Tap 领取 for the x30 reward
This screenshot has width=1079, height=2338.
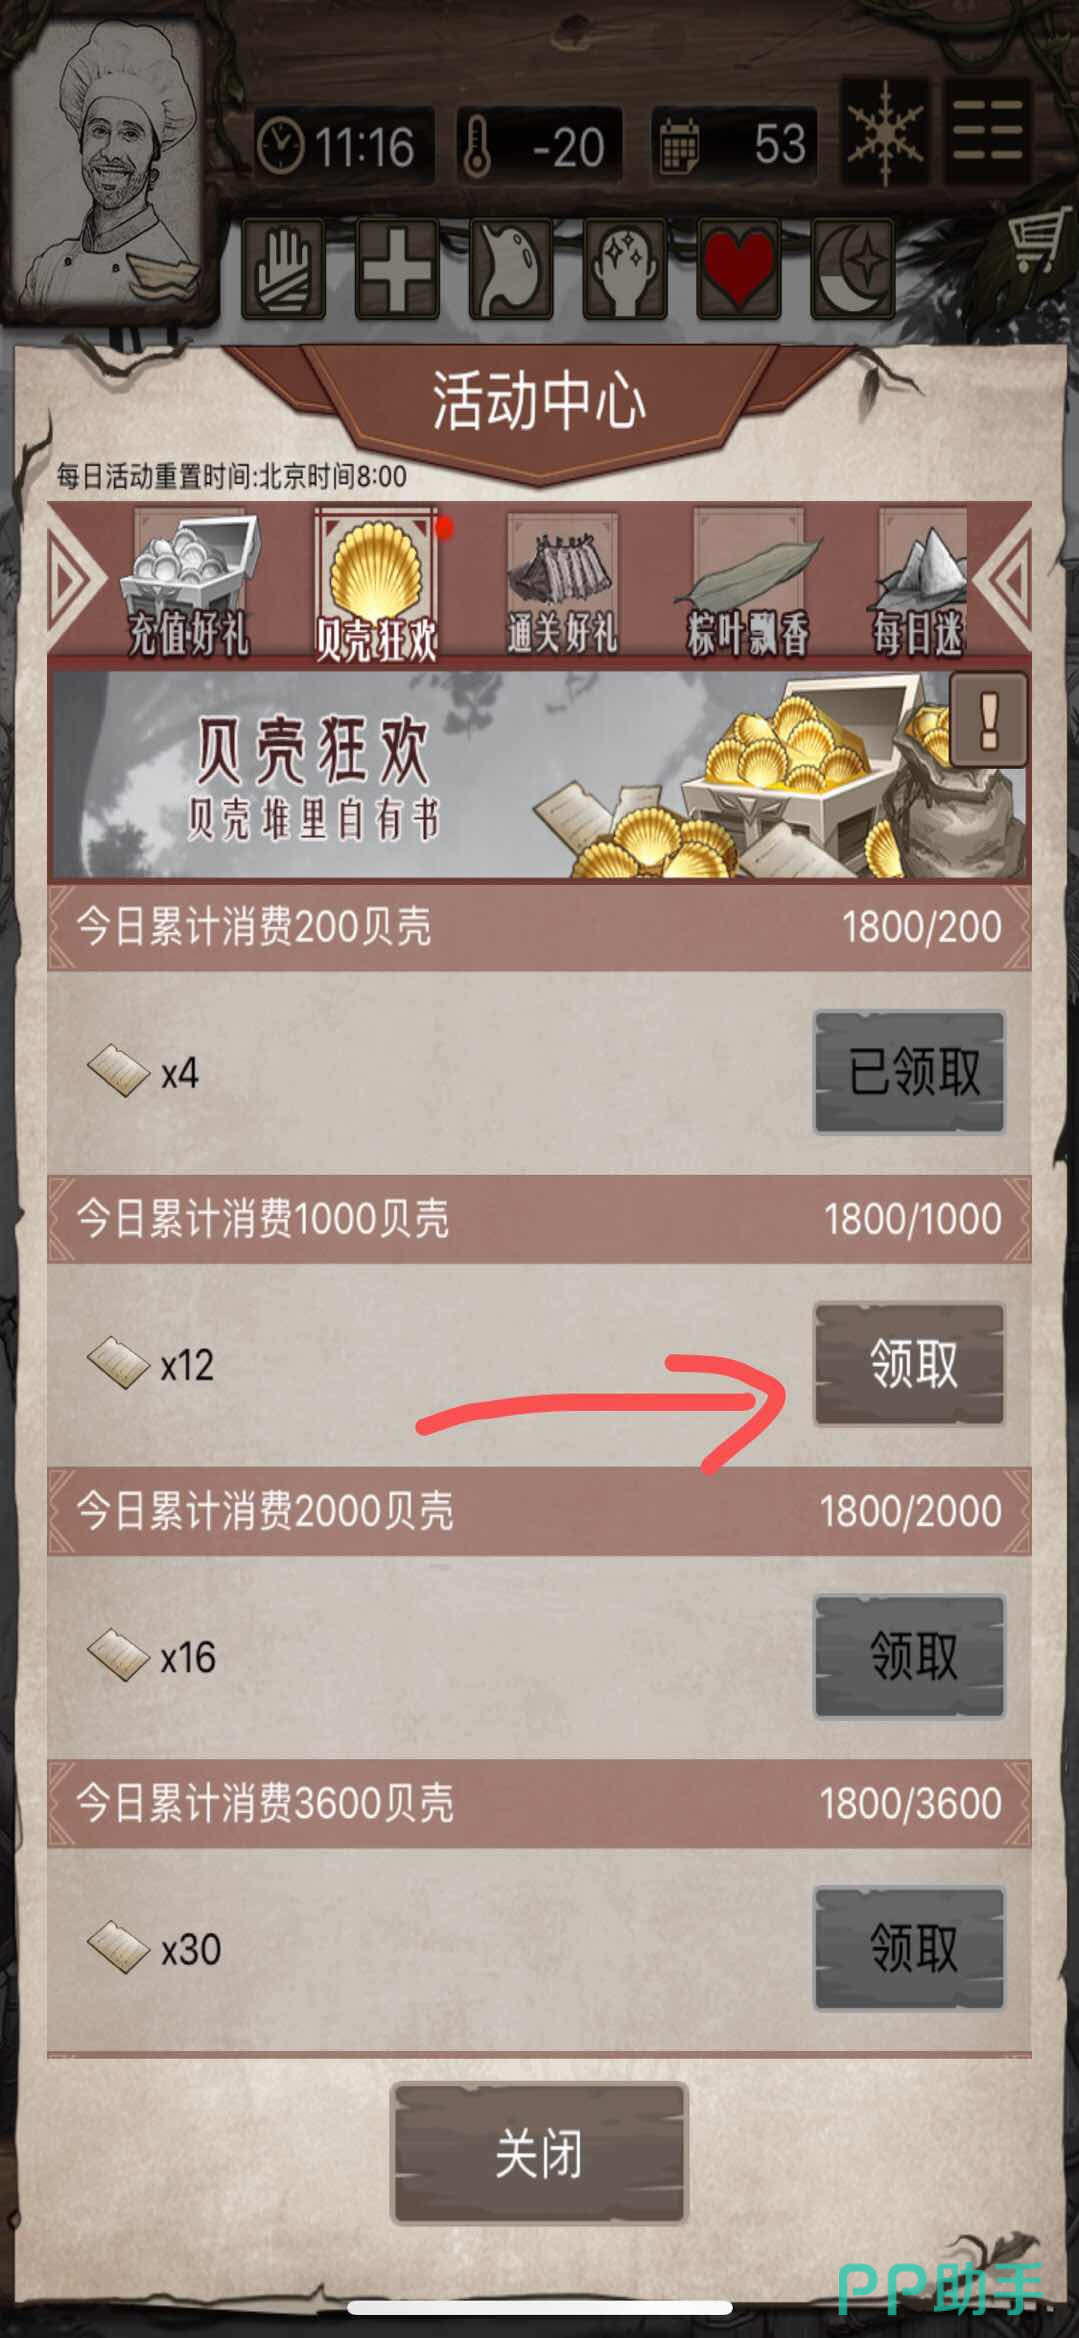click(909, 1948)
